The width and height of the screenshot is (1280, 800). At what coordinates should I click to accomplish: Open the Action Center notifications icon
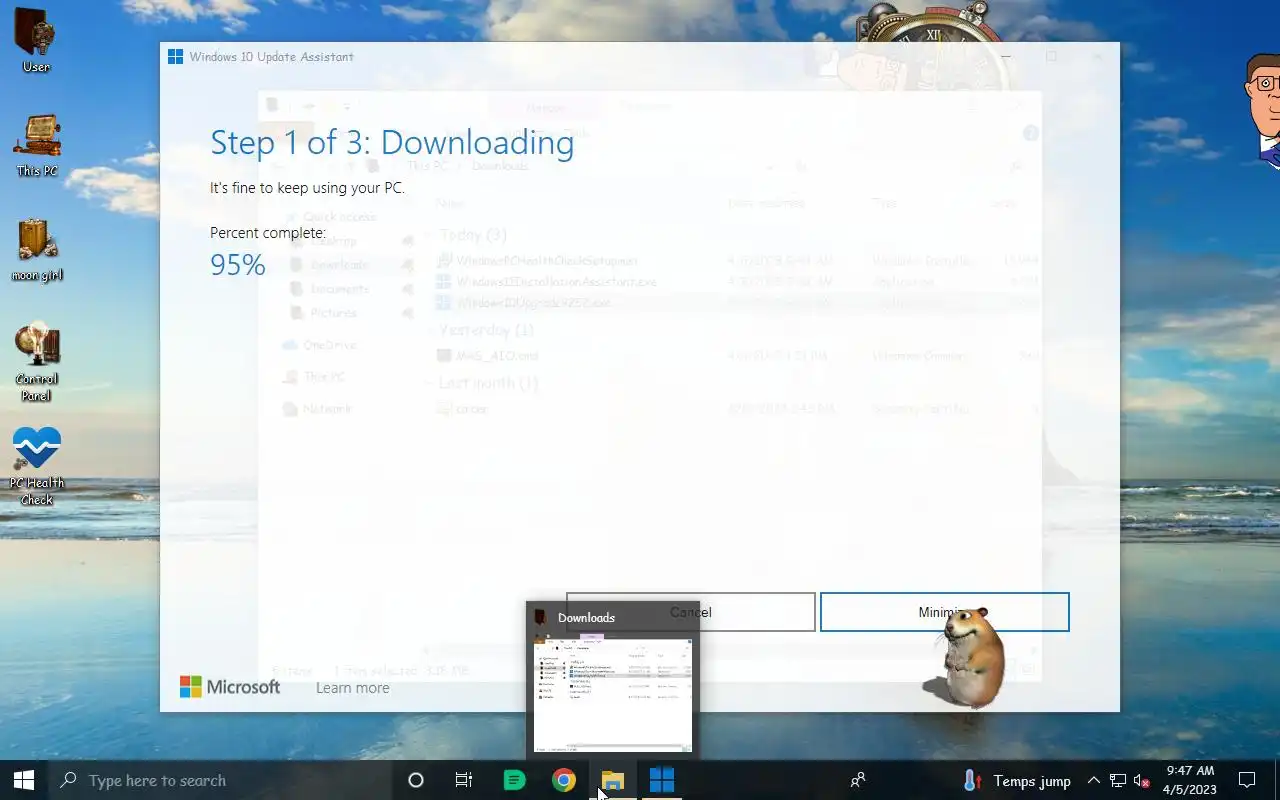[1247, 780]
